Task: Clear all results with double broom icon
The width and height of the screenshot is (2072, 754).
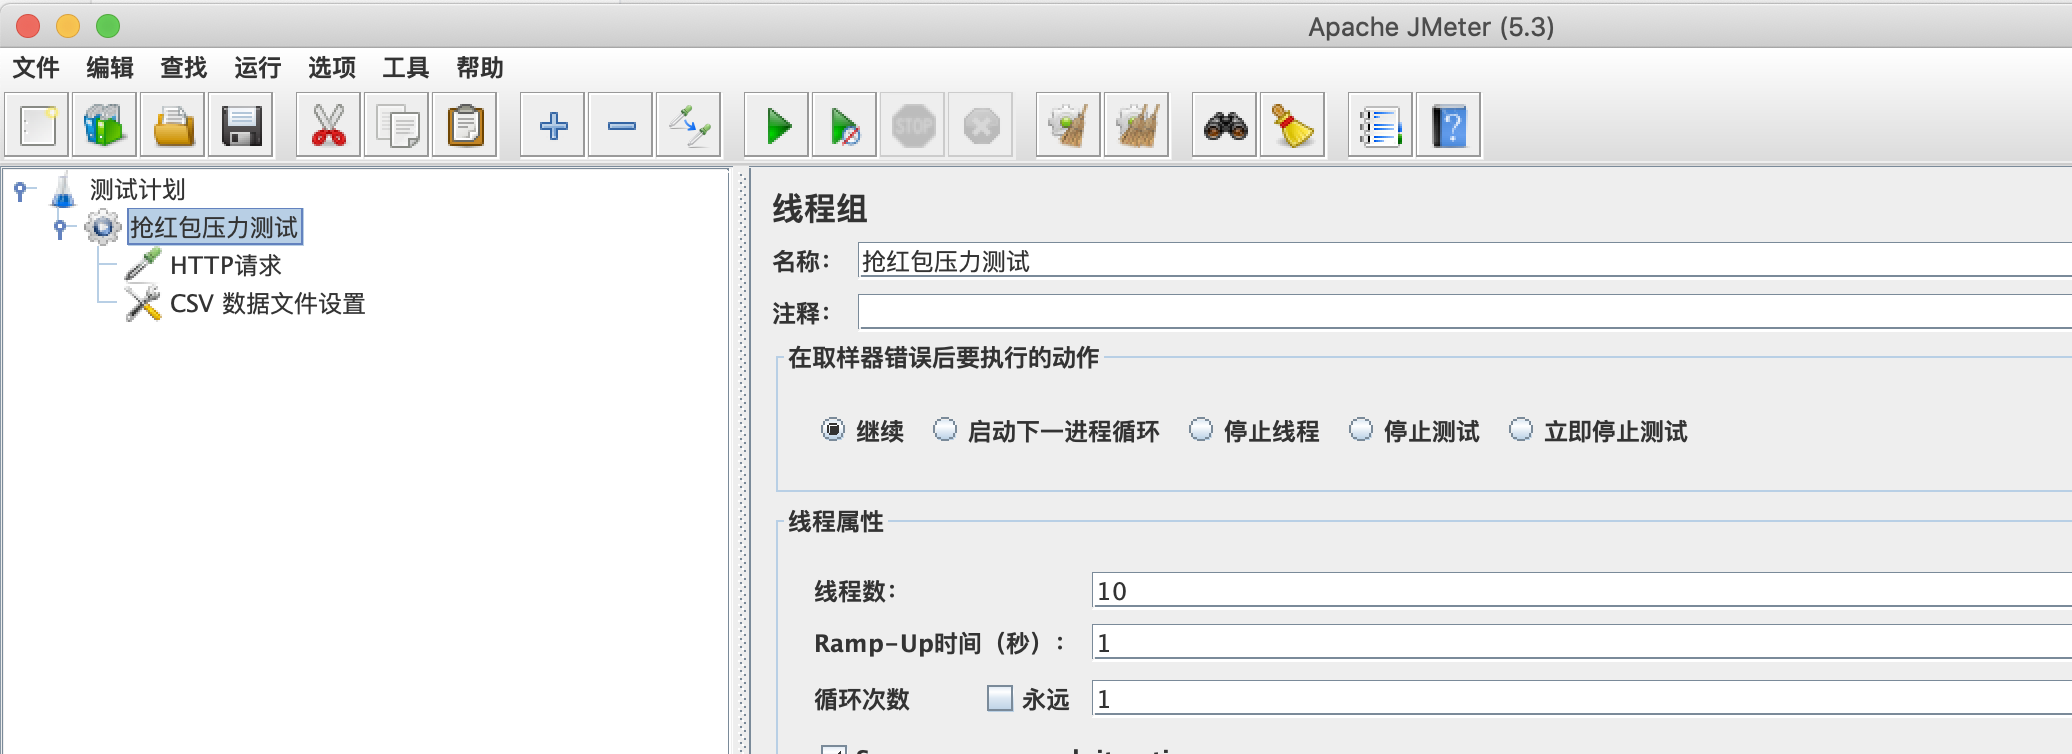Action: 1137,126
